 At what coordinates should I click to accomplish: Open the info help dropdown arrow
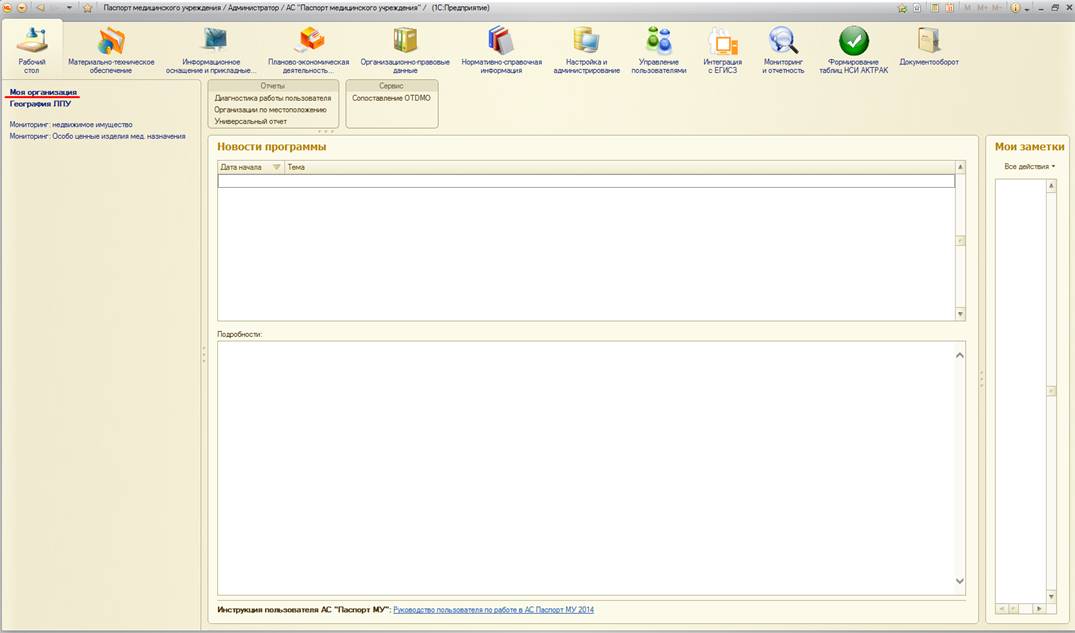(1027, 7)
